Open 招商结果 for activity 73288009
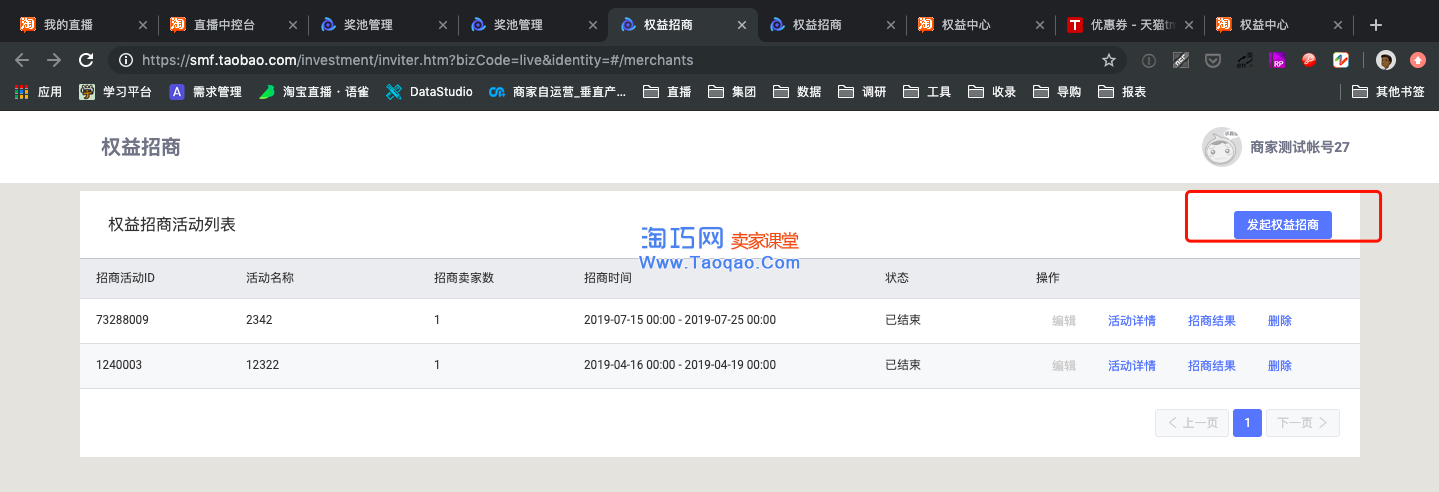The image size is (1439, 492). click(1212, 321)
